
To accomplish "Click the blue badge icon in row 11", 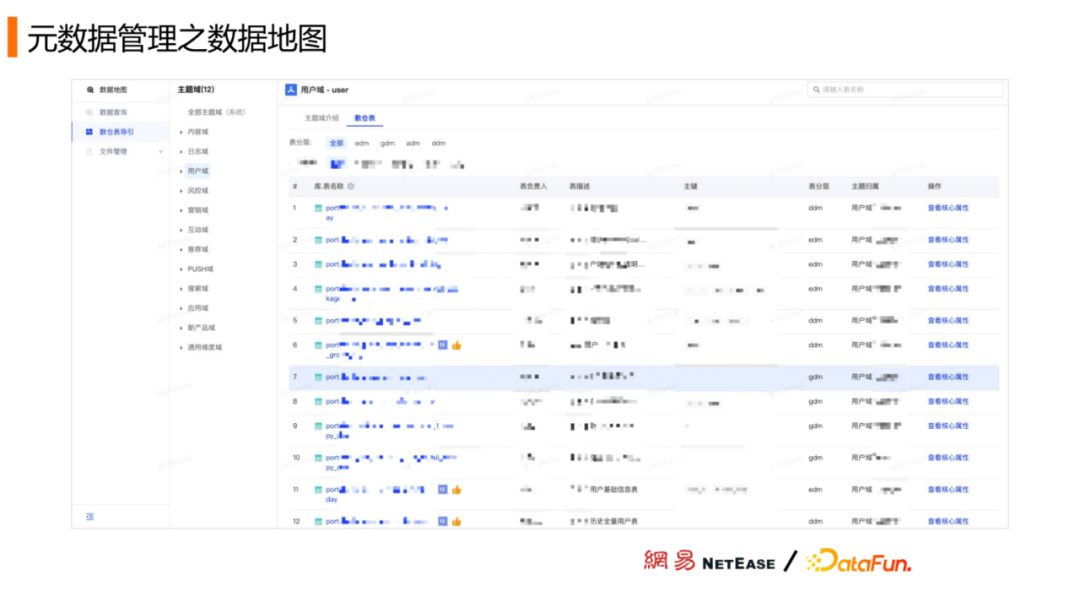I will (x=443, y=490).
